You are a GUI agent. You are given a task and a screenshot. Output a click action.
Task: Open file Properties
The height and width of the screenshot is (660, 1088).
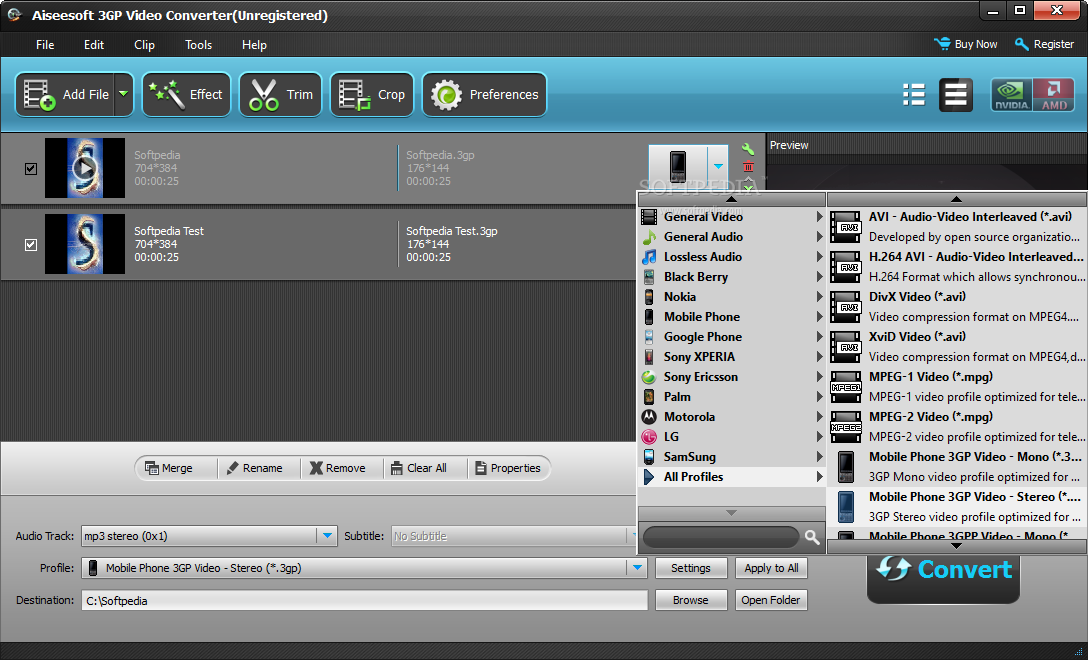(x=507, y=468)
